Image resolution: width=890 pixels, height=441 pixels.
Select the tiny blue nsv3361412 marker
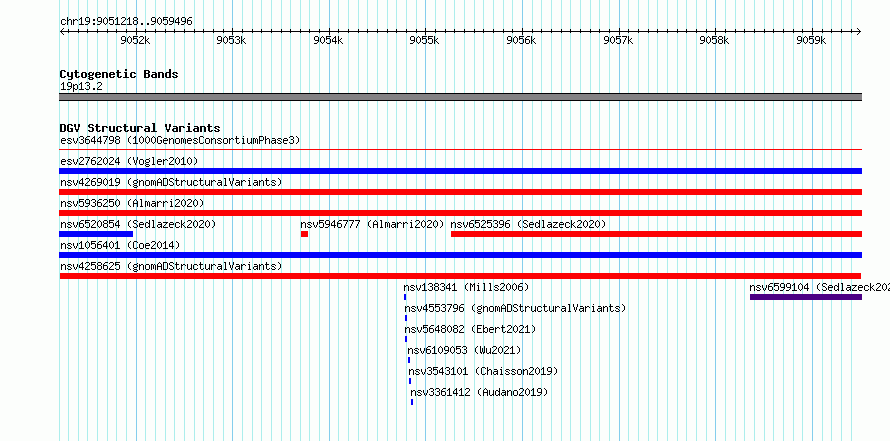(x=412, y=402)
